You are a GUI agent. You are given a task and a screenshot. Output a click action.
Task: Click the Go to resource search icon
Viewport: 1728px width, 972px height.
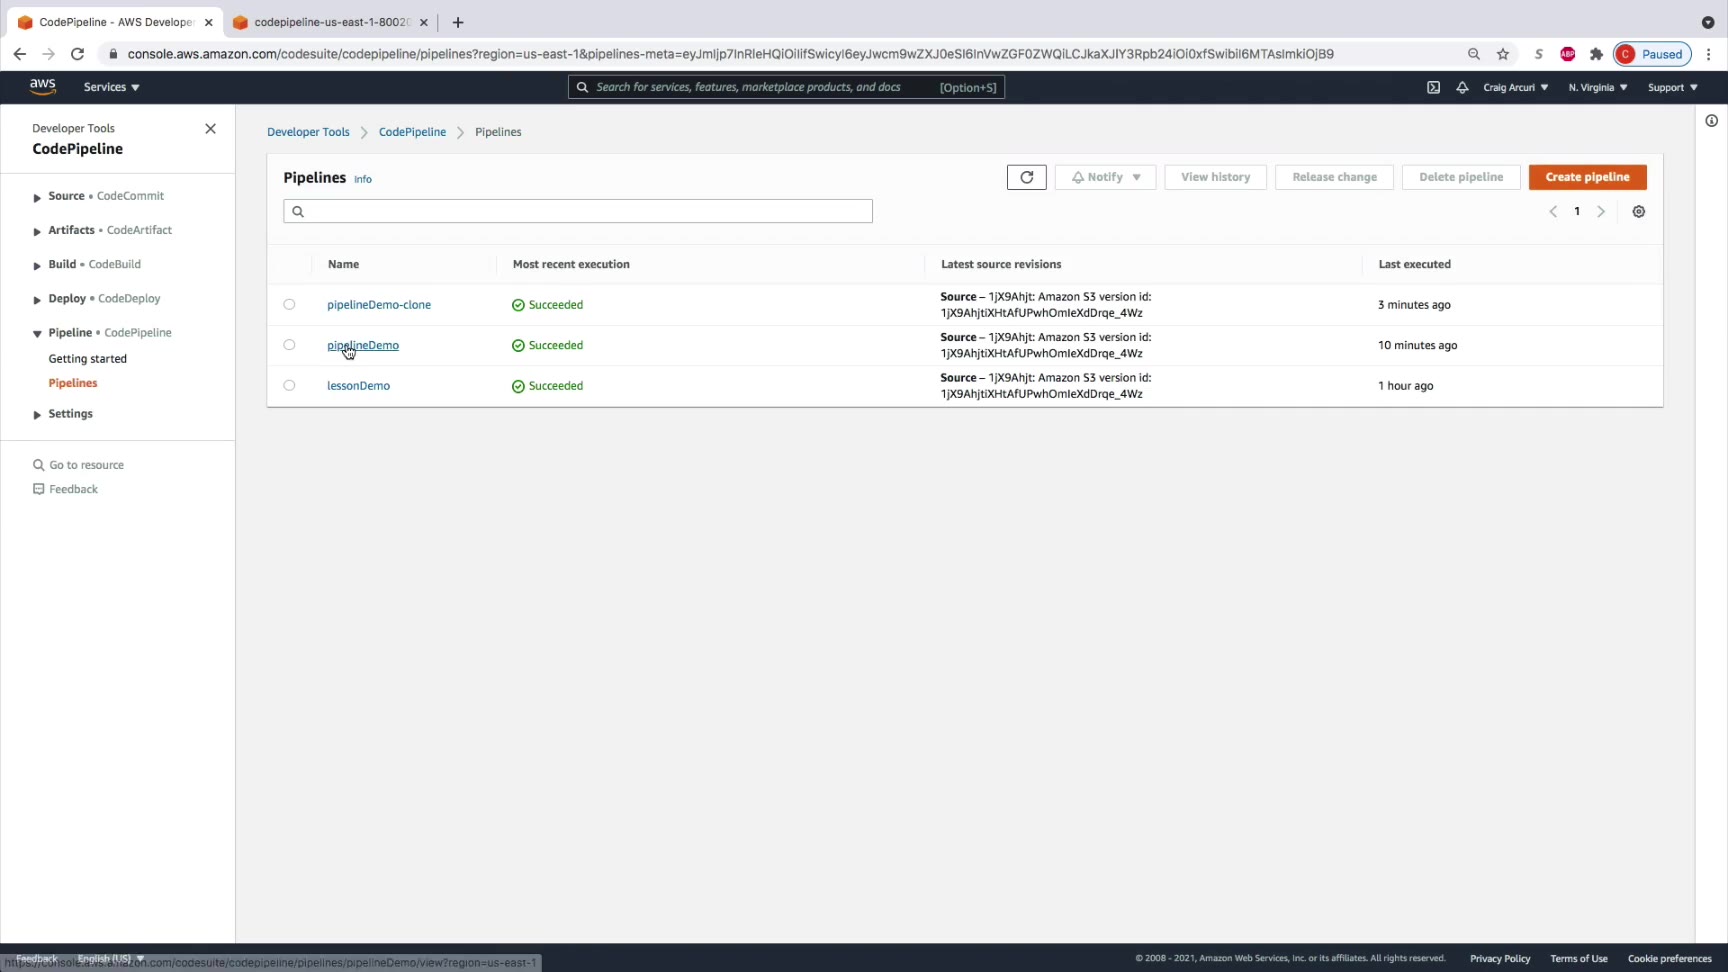click(x=39, y=465)
